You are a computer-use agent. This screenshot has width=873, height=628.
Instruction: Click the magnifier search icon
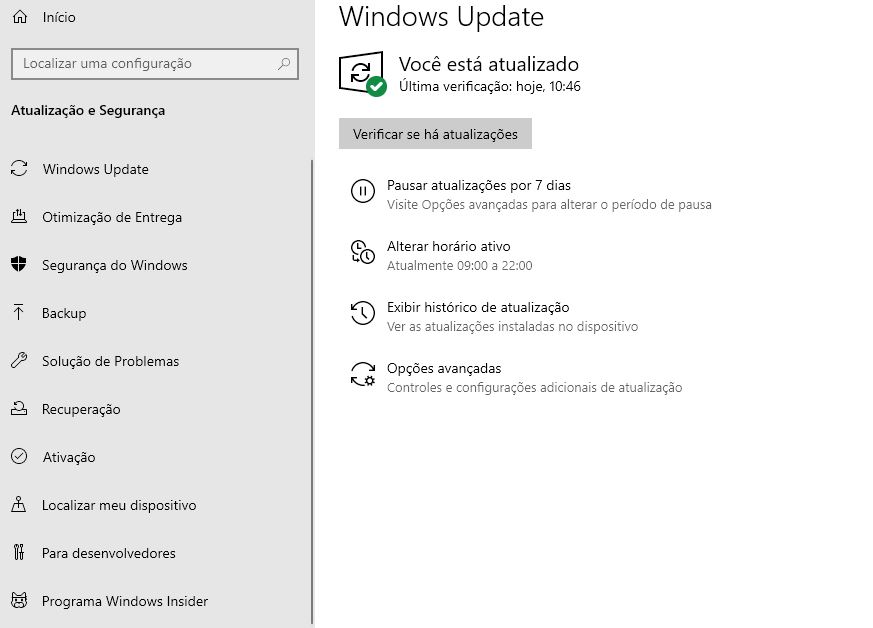[x=284, y=63]
